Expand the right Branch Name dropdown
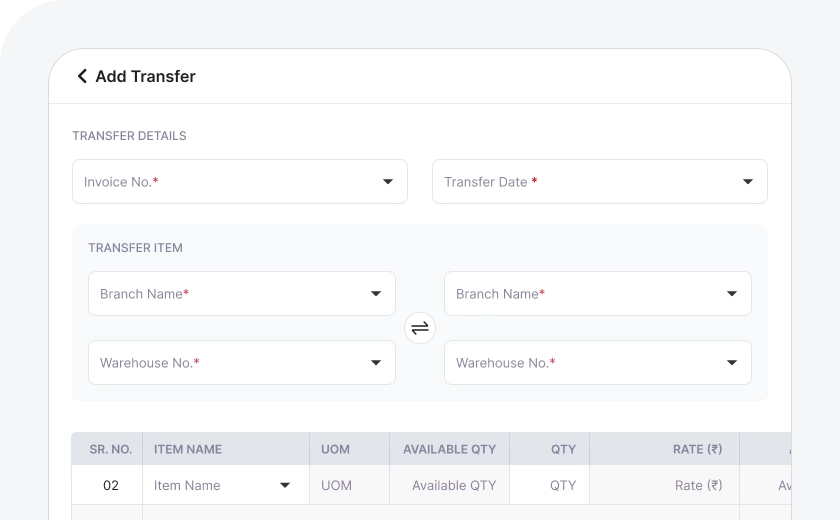The height and width of the screenshot is (520, 840). (598, 294)
